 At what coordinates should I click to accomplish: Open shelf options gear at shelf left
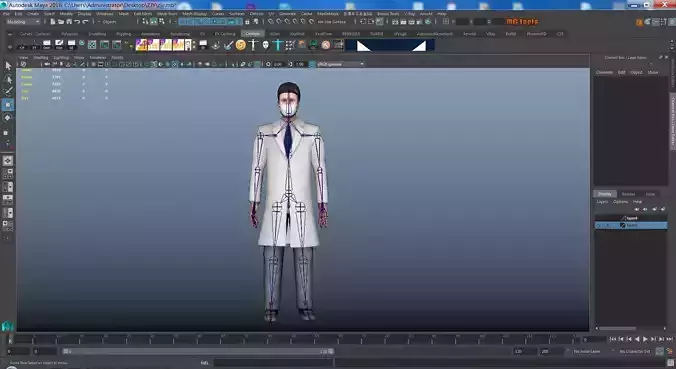[x=9, y=46]
